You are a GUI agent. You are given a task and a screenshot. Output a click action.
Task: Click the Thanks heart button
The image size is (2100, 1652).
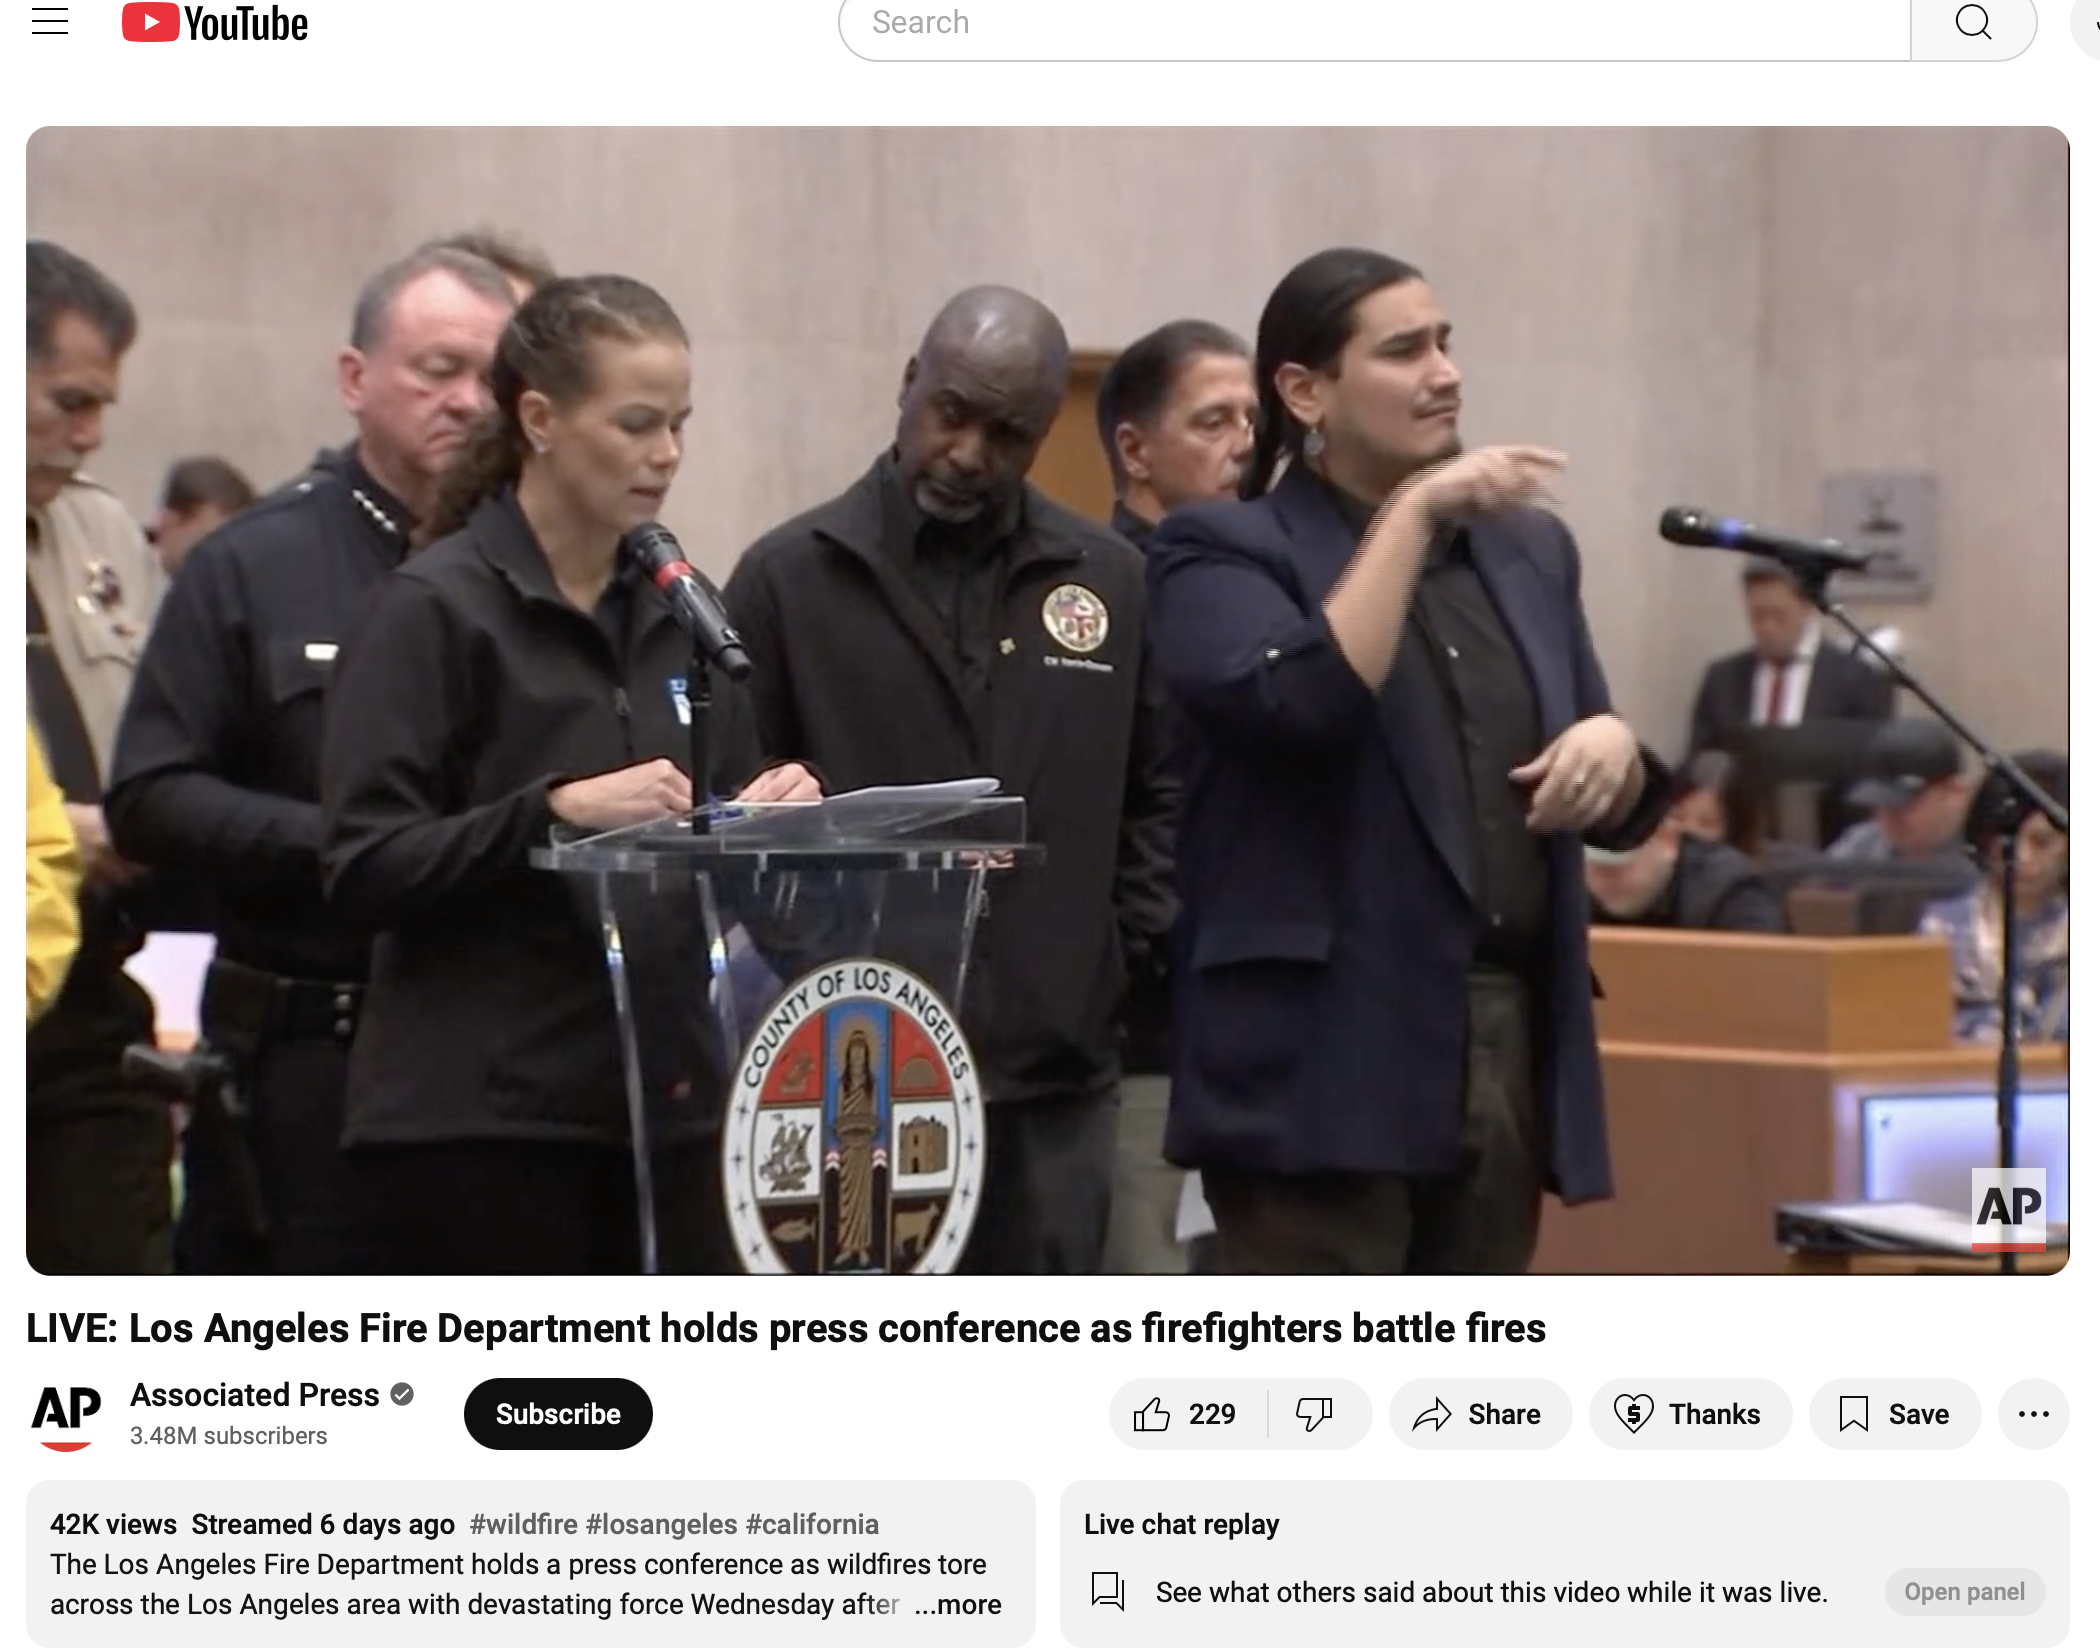[1689, 1414]
